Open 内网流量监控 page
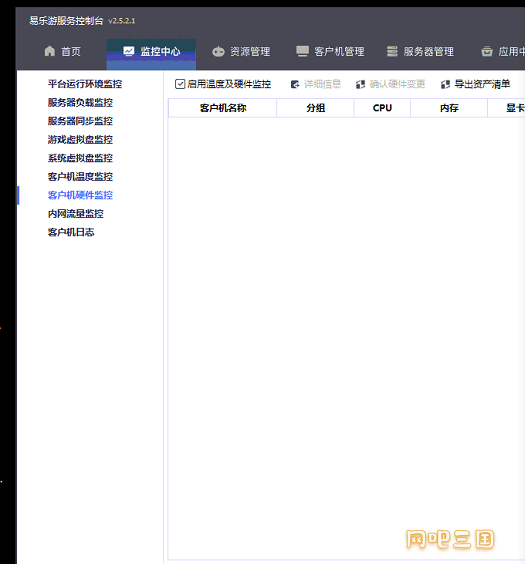The height and width of the screenshot is (564, 525). [76, 214]
